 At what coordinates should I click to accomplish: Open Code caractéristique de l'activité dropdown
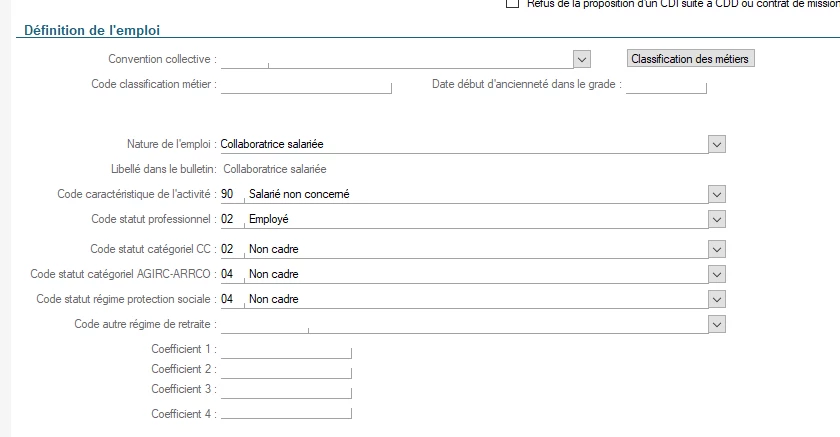(x=715, y=194)
